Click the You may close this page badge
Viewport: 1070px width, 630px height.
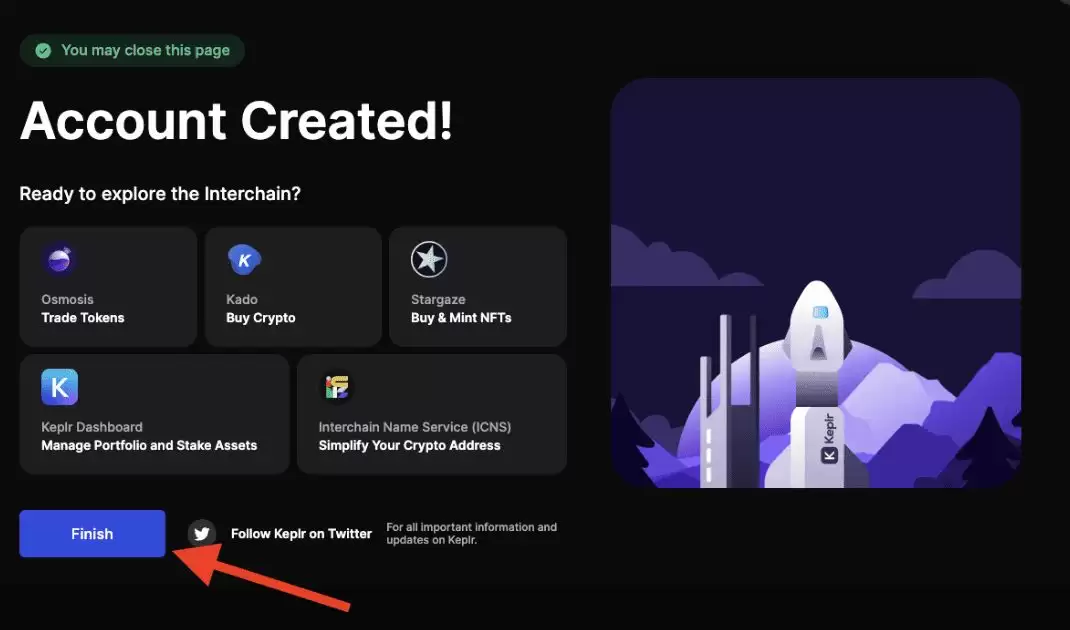click(132, 50)
